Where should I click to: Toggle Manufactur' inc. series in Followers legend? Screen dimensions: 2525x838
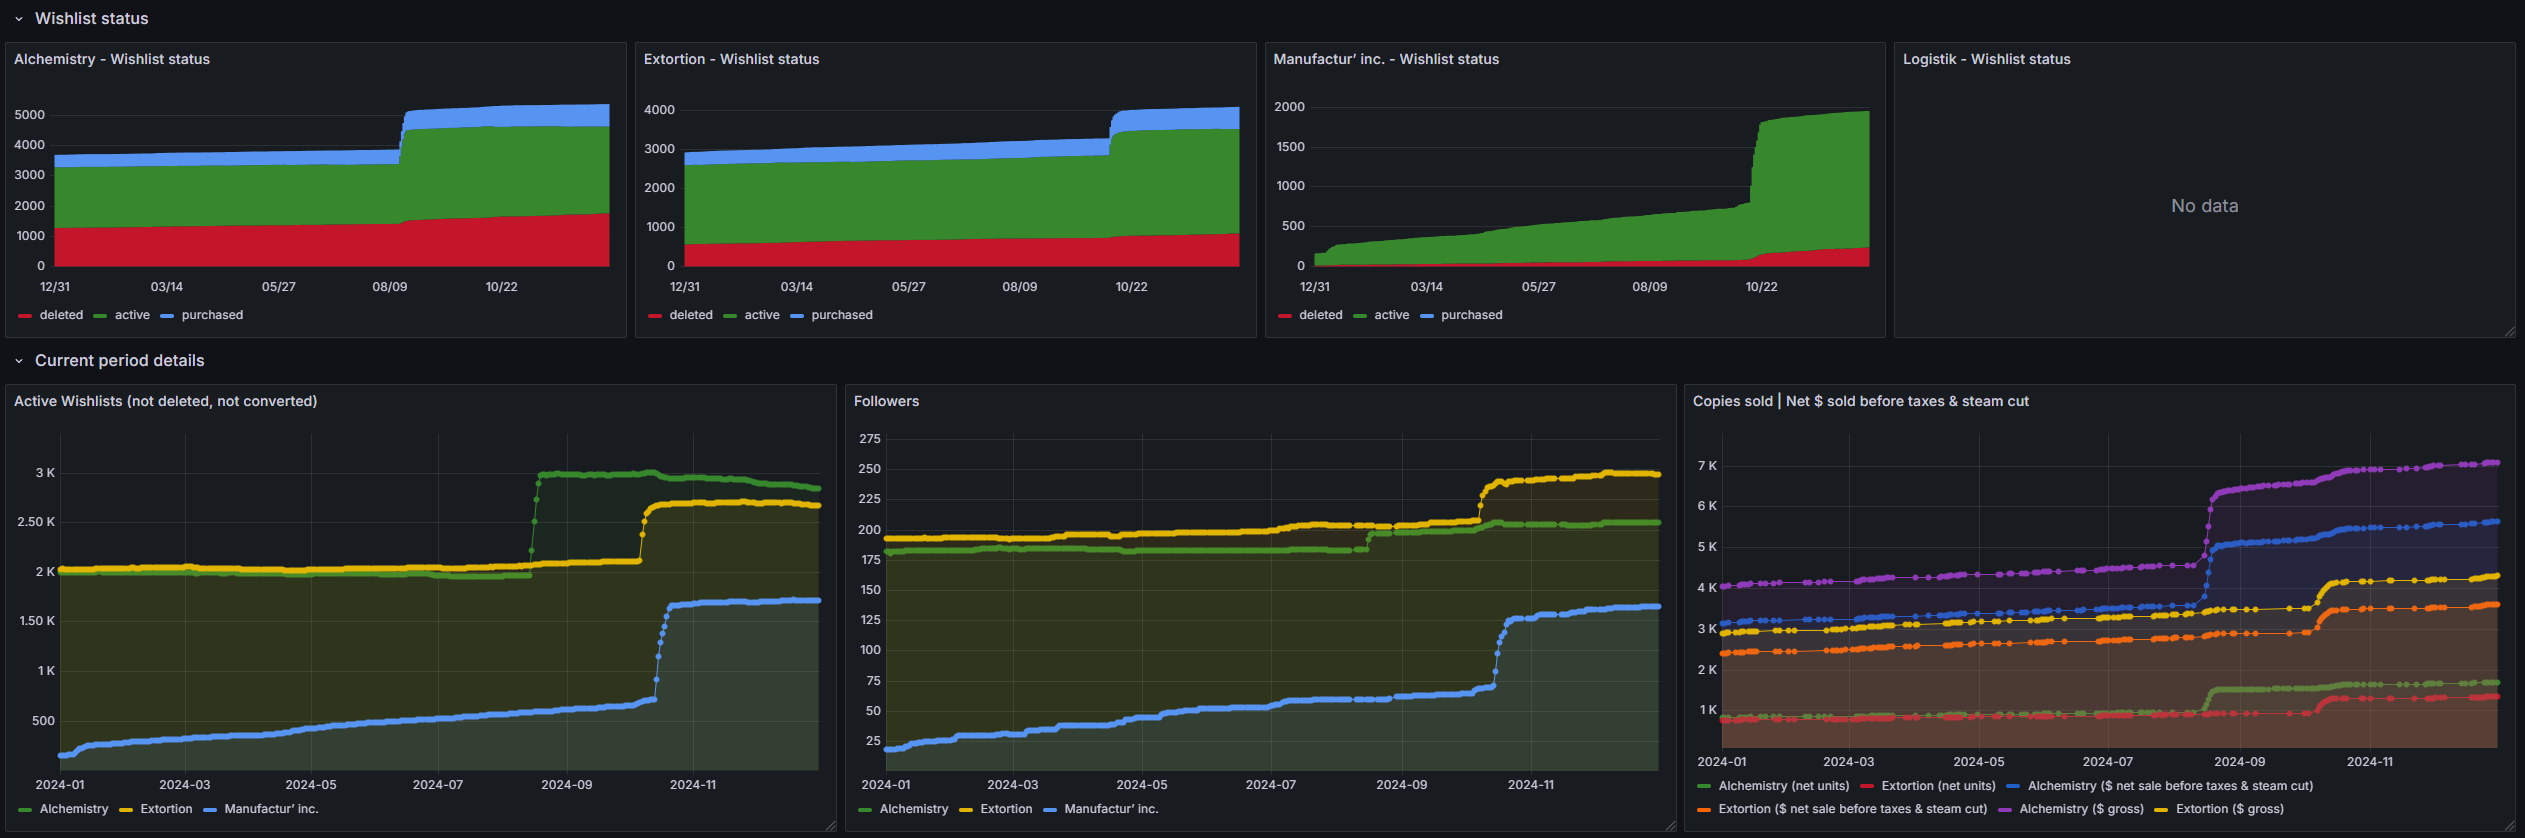[1110, 809]
